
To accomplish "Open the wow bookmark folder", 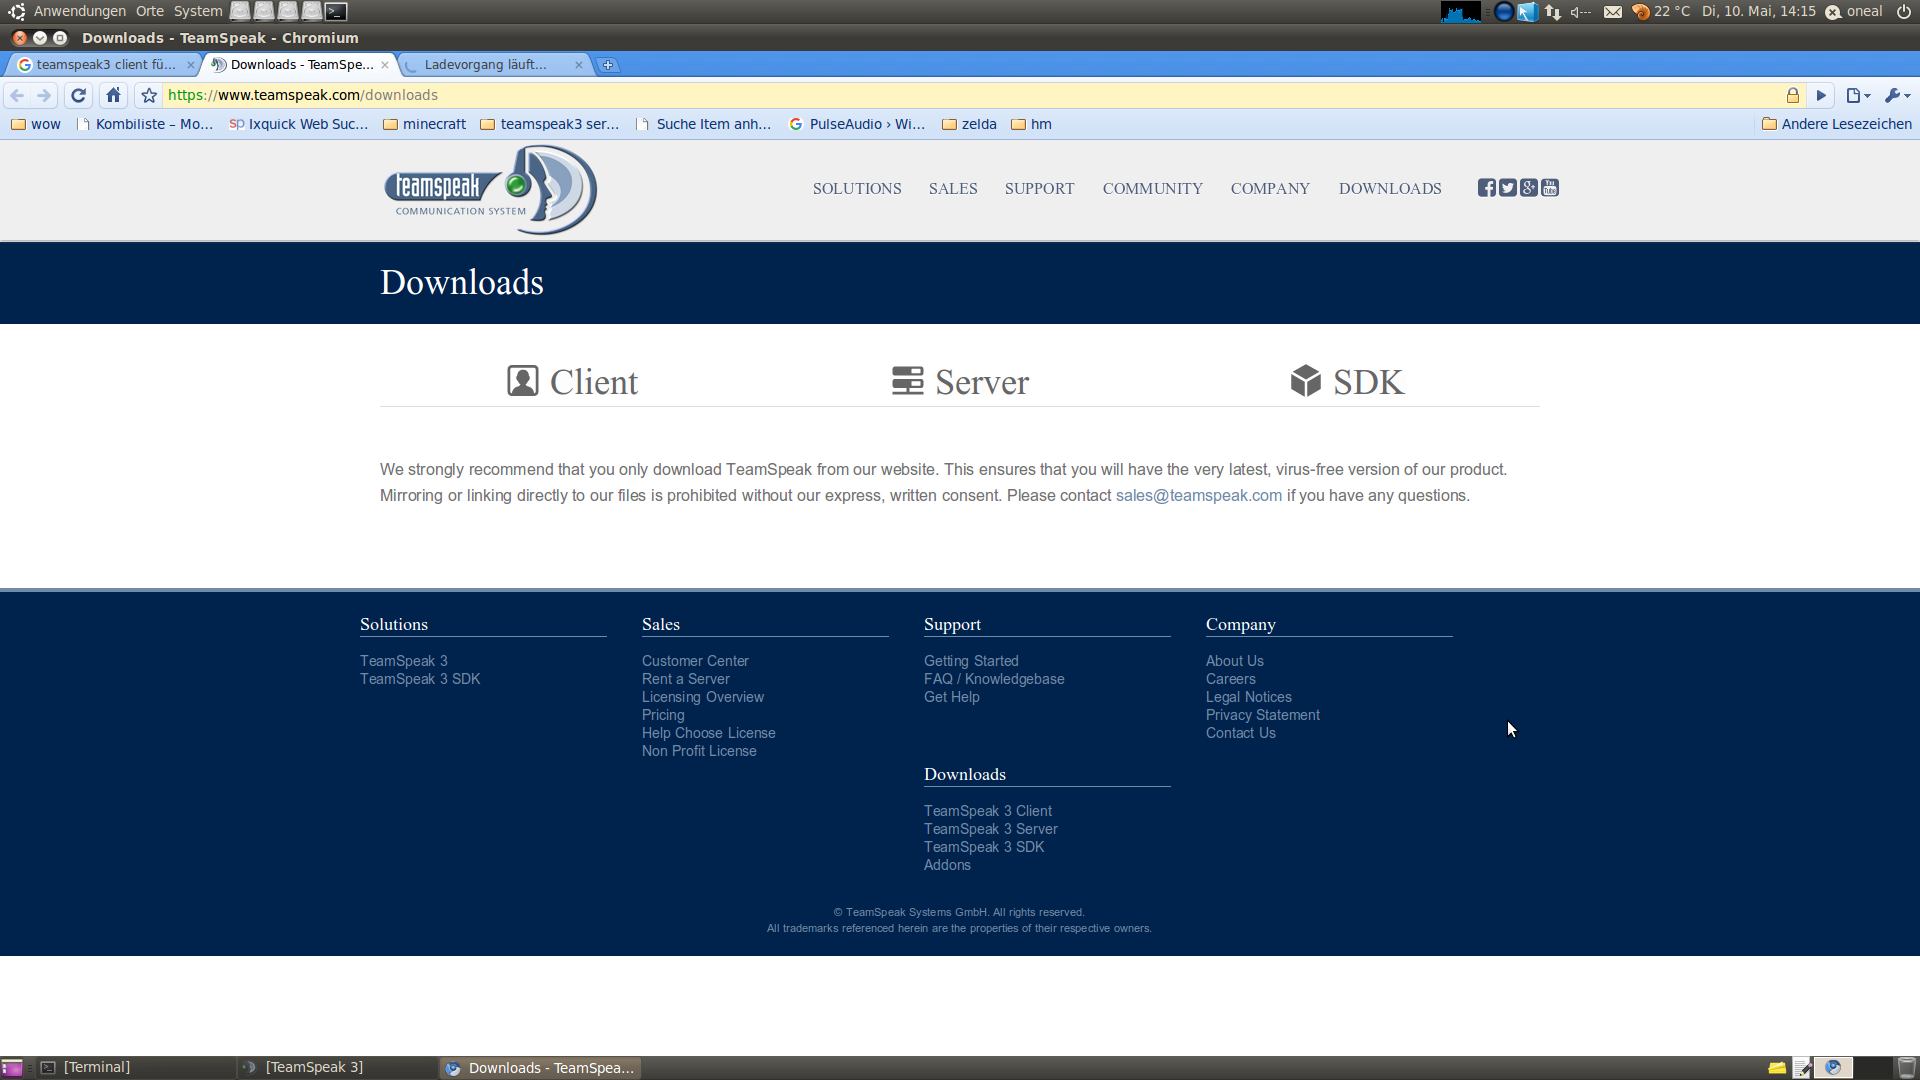I will 36,124.
